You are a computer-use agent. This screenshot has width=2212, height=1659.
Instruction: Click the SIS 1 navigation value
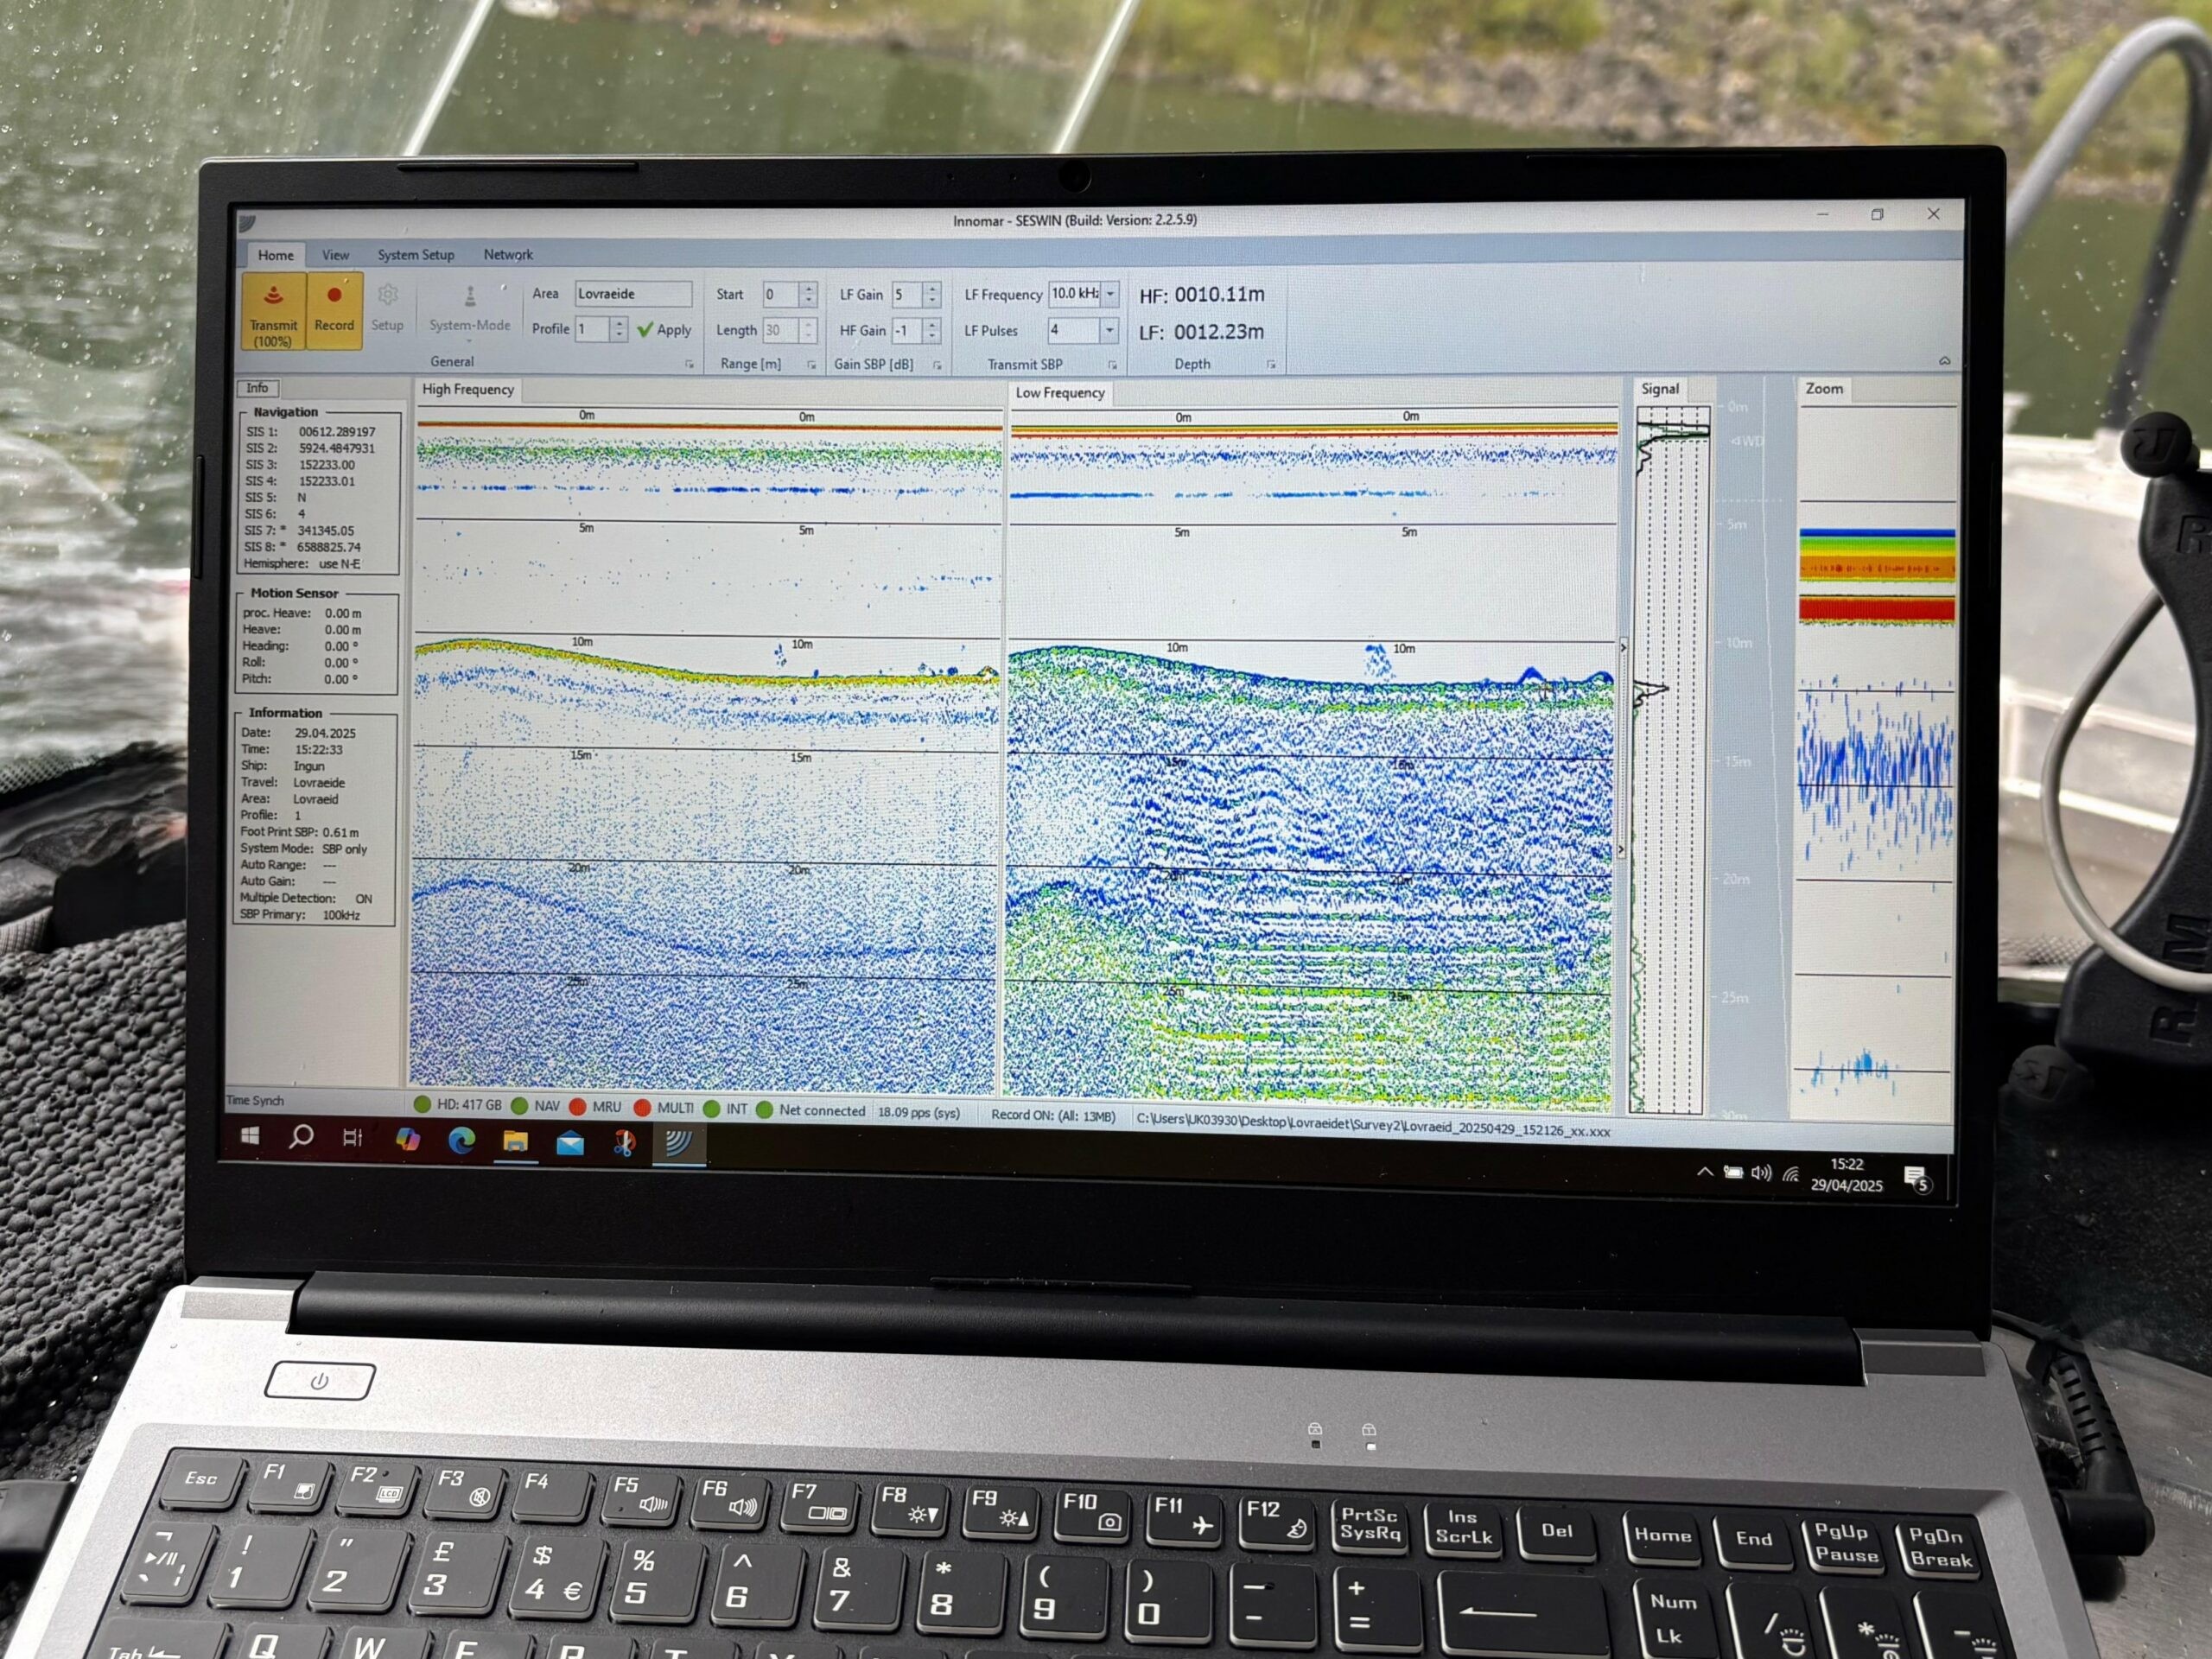pos(337,432)
